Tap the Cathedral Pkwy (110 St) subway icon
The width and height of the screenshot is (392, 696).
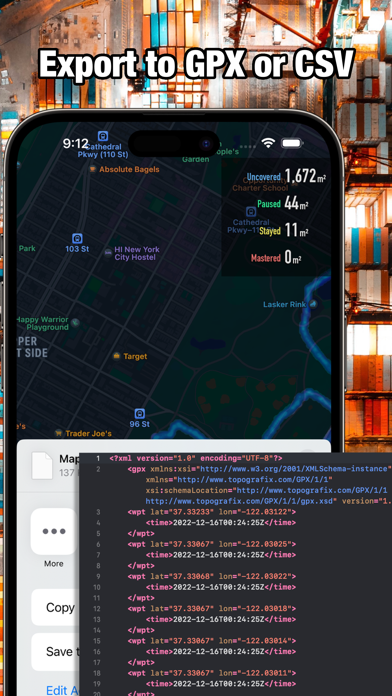click(x=103, y=136)
